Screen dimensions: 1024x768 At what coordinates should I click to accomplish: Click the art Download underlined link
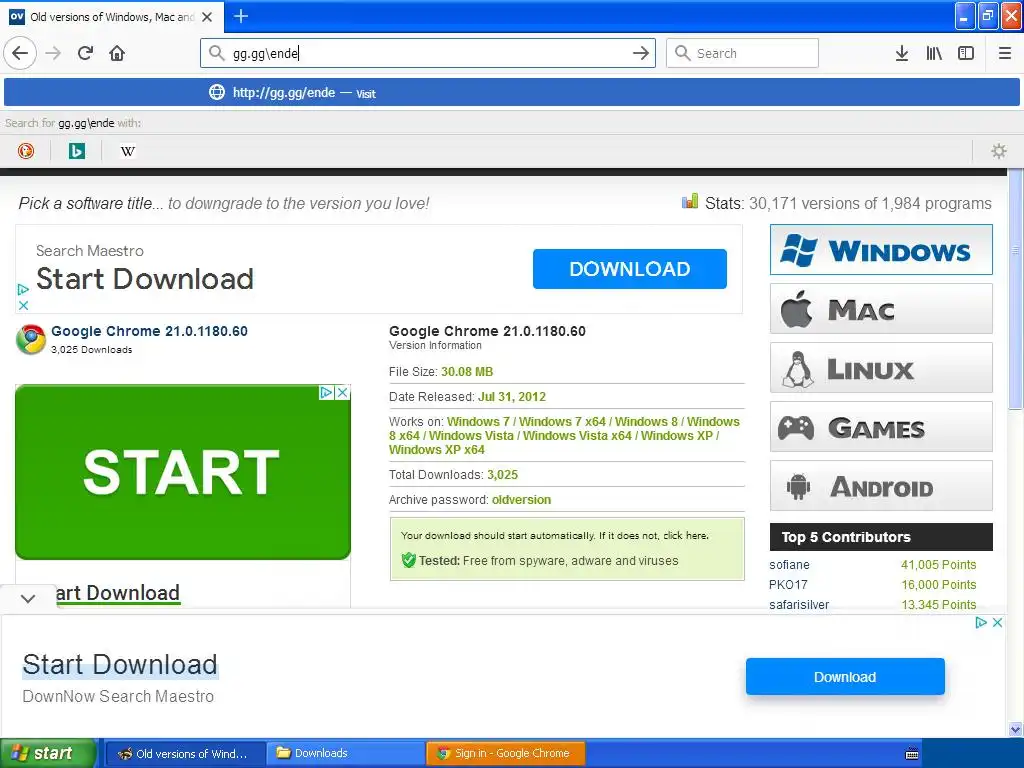118,593
